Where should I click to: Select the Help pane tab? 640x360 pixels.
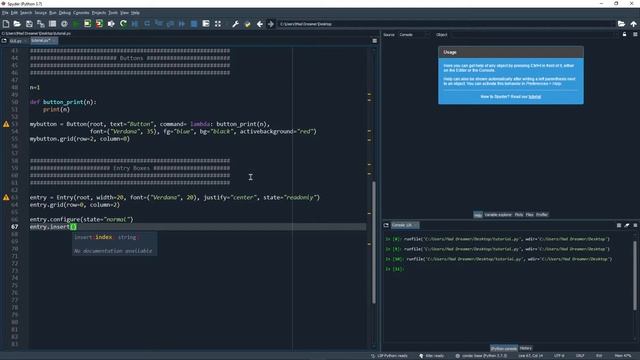[x=478, y=215]
